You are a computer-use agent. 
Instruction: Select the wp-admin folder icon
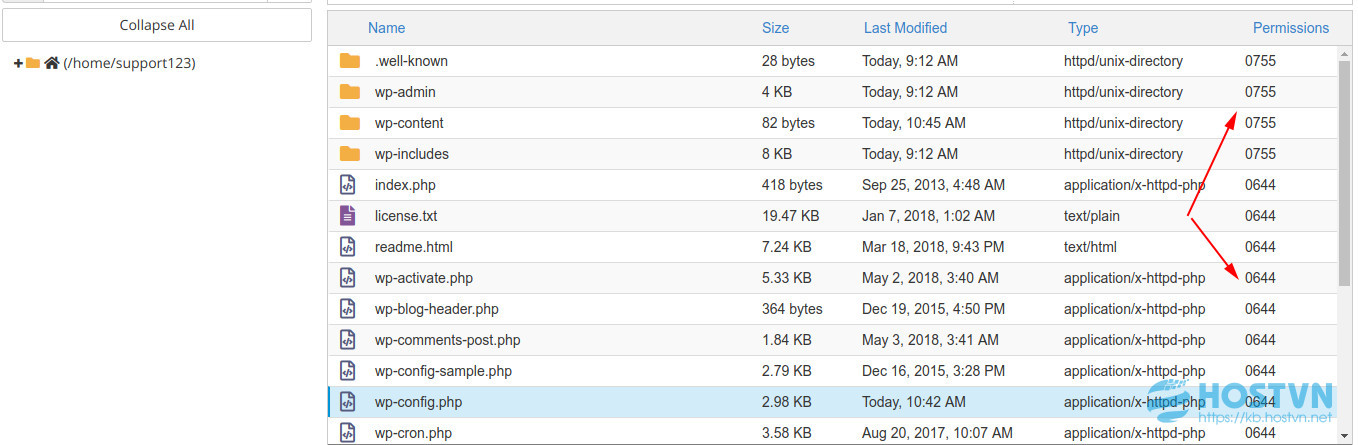(x=349, y=92)
